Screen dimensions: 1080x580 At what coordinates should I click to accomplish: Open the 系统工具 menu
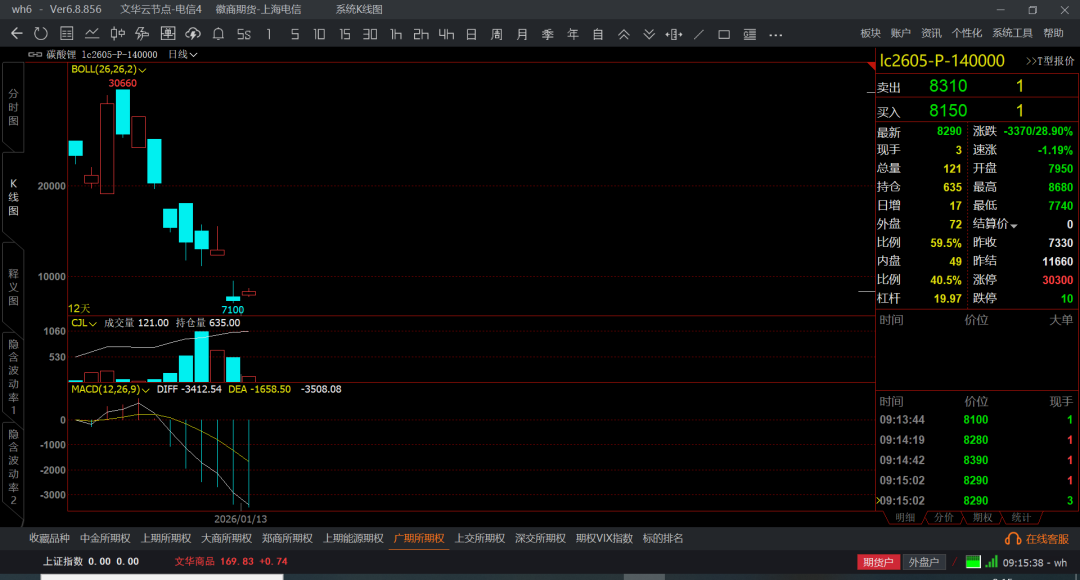pyautogui.click(x=1012, y=33)
